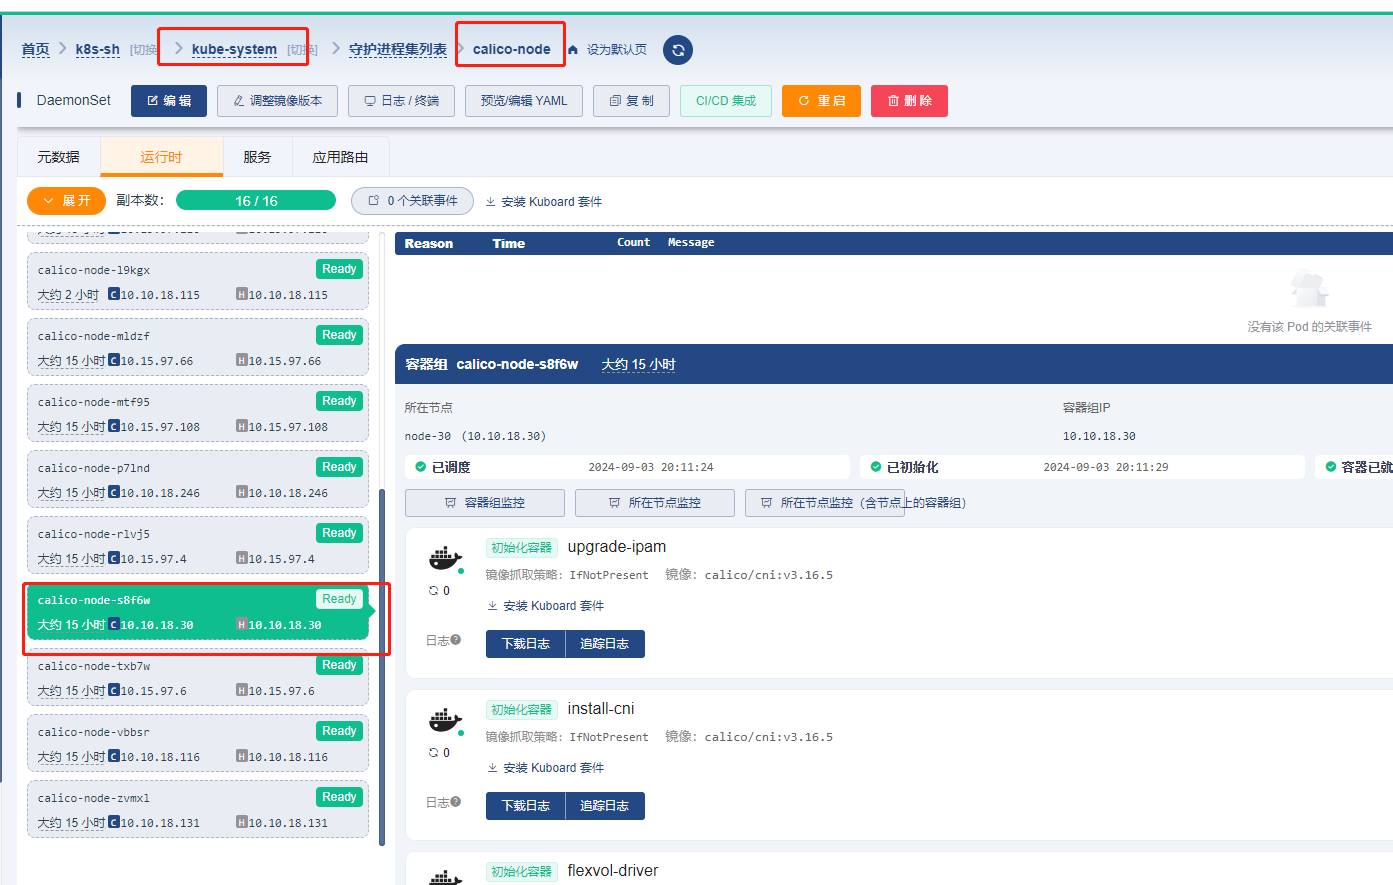Click the refresh icon beside the breadcrumb
This screenshot has width=1393, height=885.
(678, 50)
